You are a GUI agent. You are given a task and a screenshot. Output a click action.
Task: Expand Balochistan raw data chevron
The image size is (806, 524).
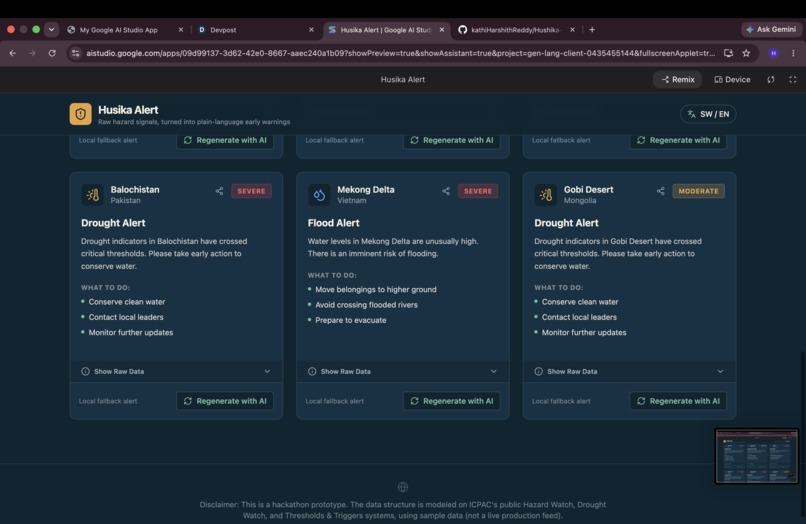(267, 371)
